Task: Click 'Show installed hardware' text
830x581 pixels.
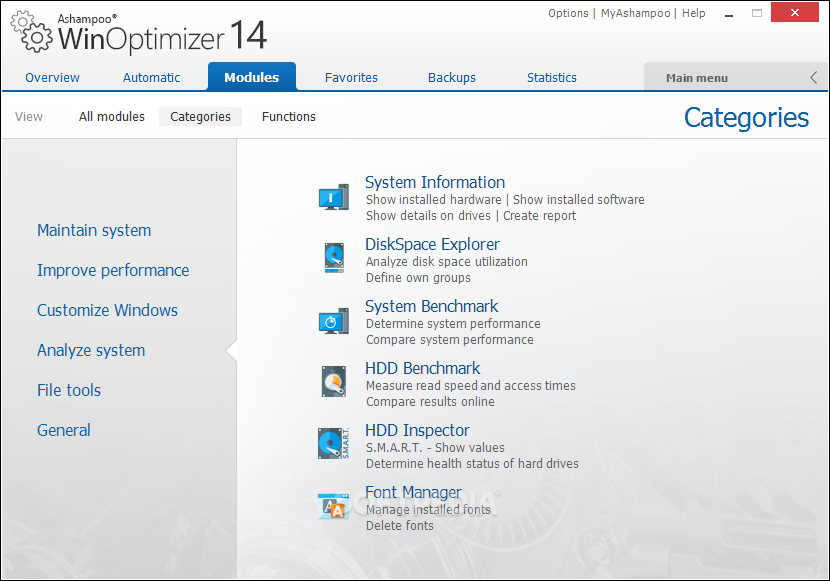Action: (434, 199)
